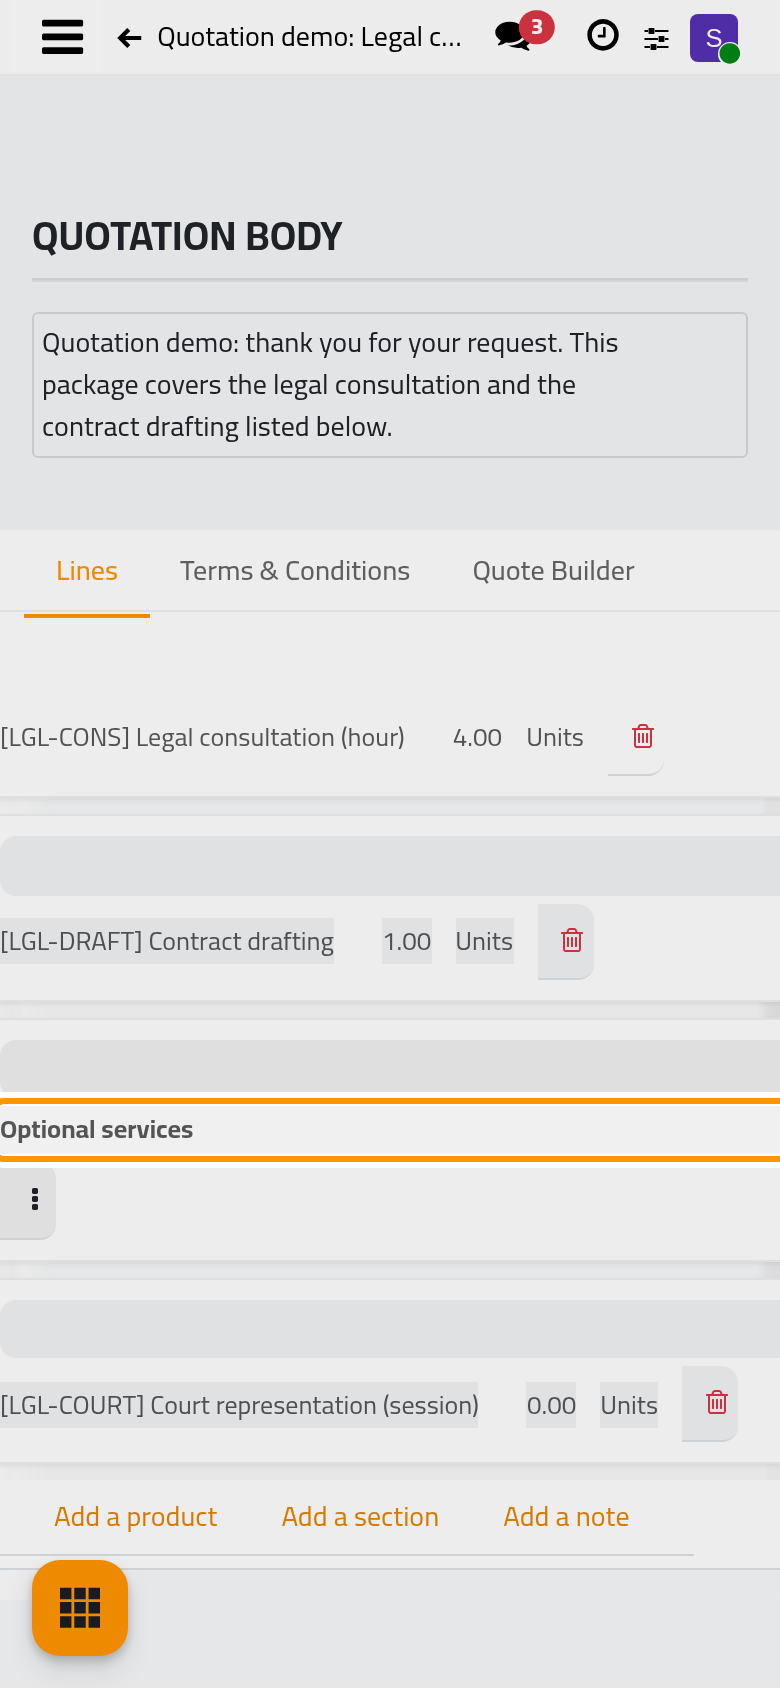Viewport: 780px width, 1688px height.
Task: Select the Court representation (session) product
Action: [x=239, y=1405]
